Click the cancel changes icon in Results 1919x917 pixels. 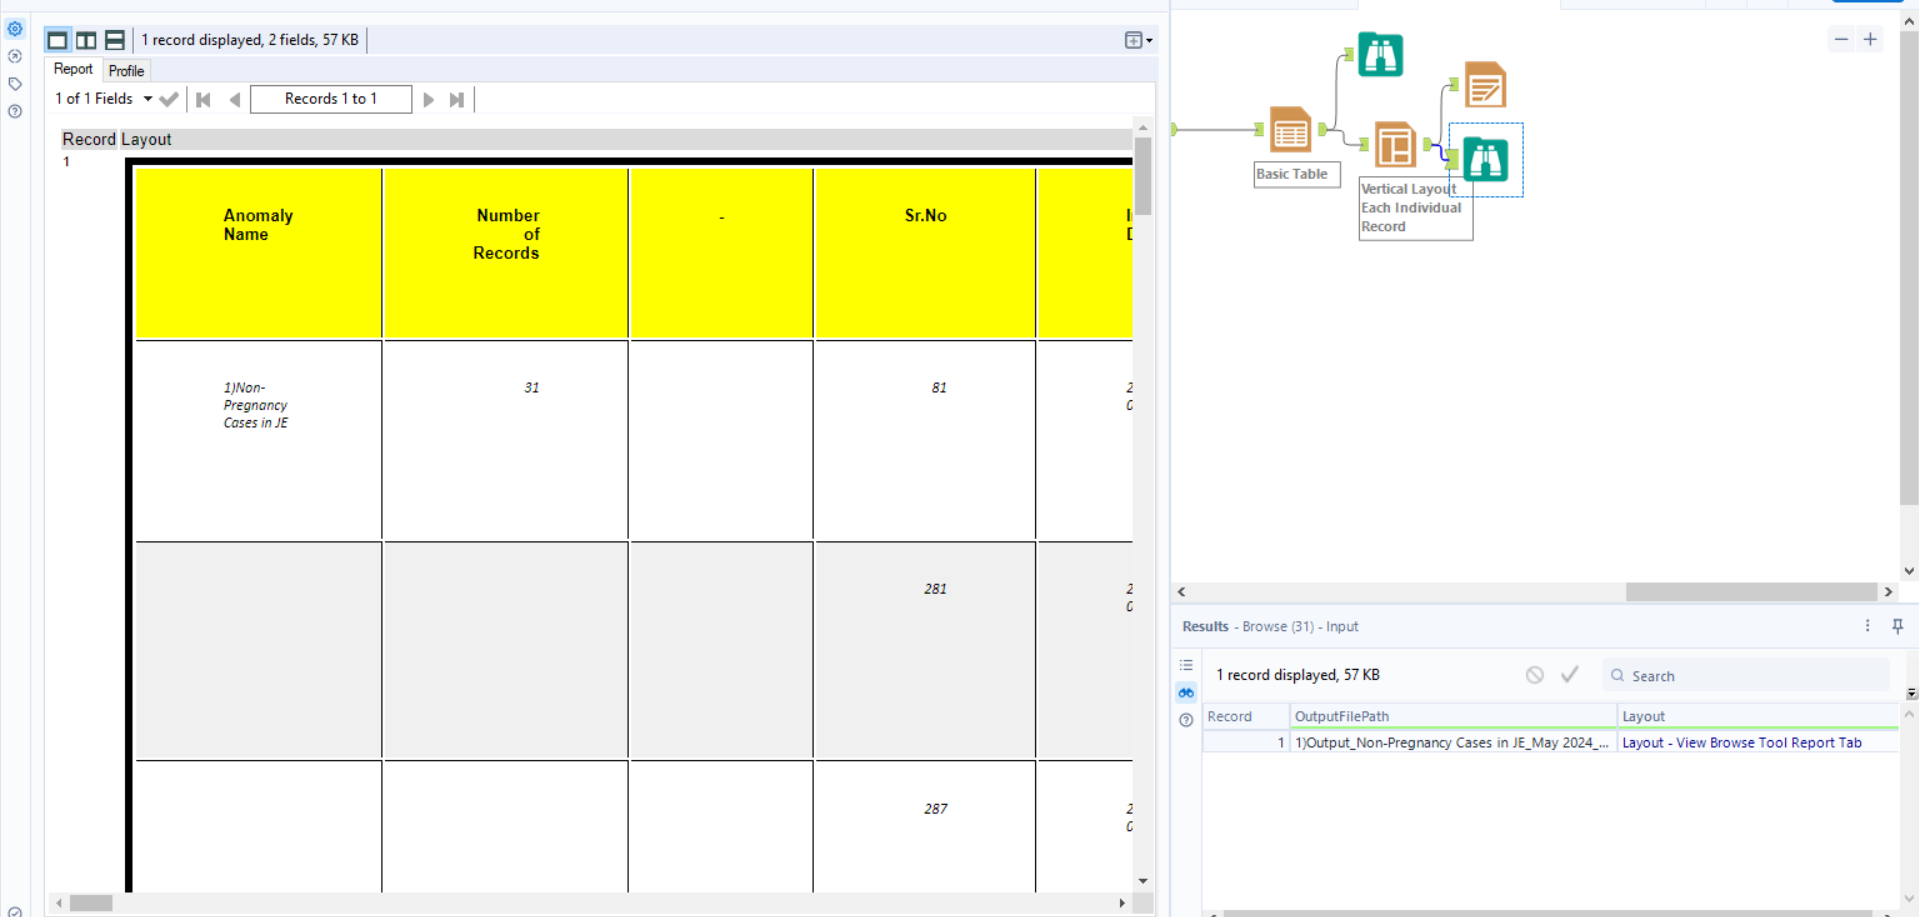click(x=1535, y=675)
